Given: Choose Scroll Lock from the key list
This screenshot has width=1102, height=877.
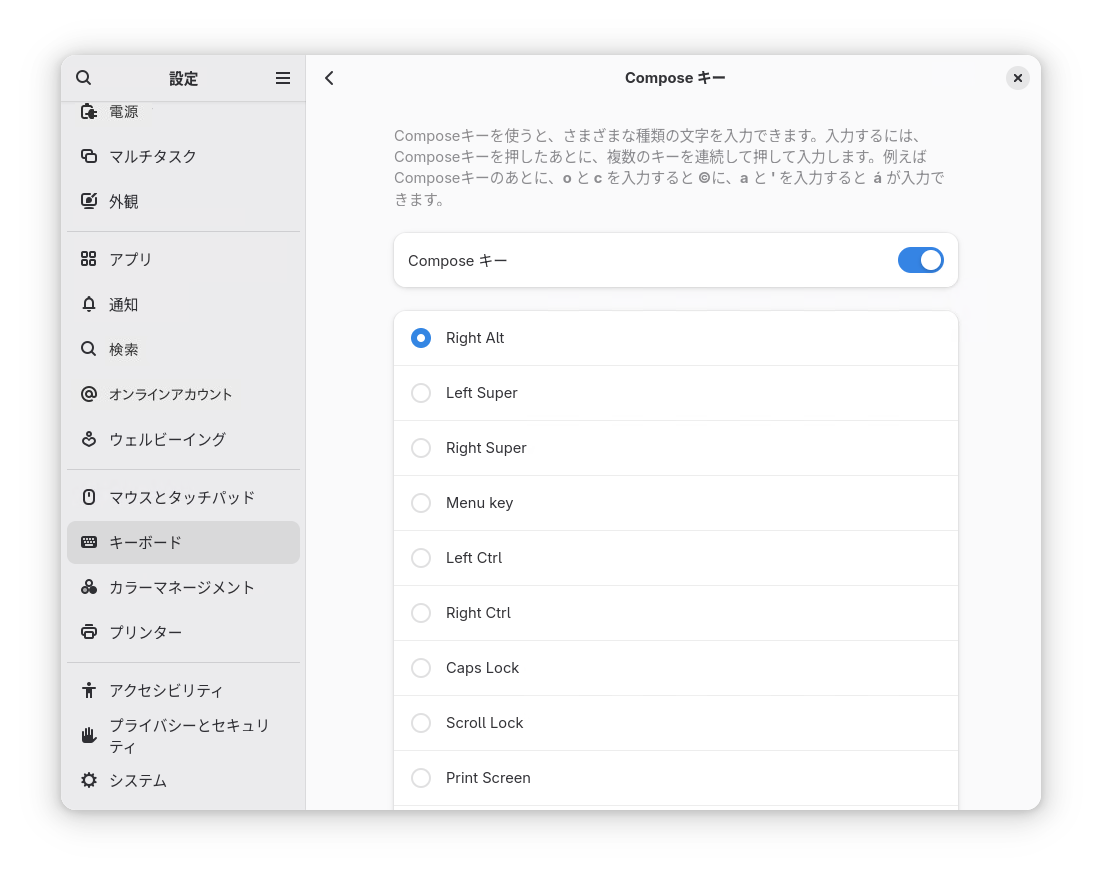Looking at the screenshot, I should click(x=421, y=723).
